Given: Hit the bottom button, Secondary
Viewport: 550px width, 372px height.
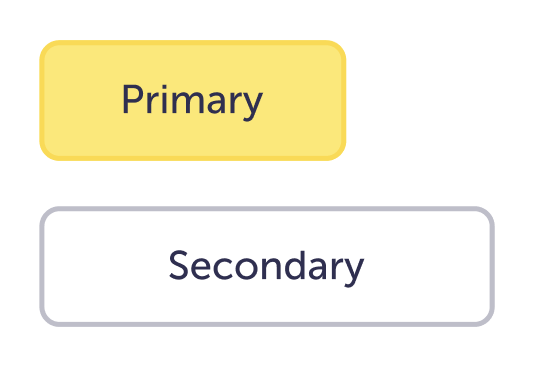Looking at the screenshot, I should point(267,266).
